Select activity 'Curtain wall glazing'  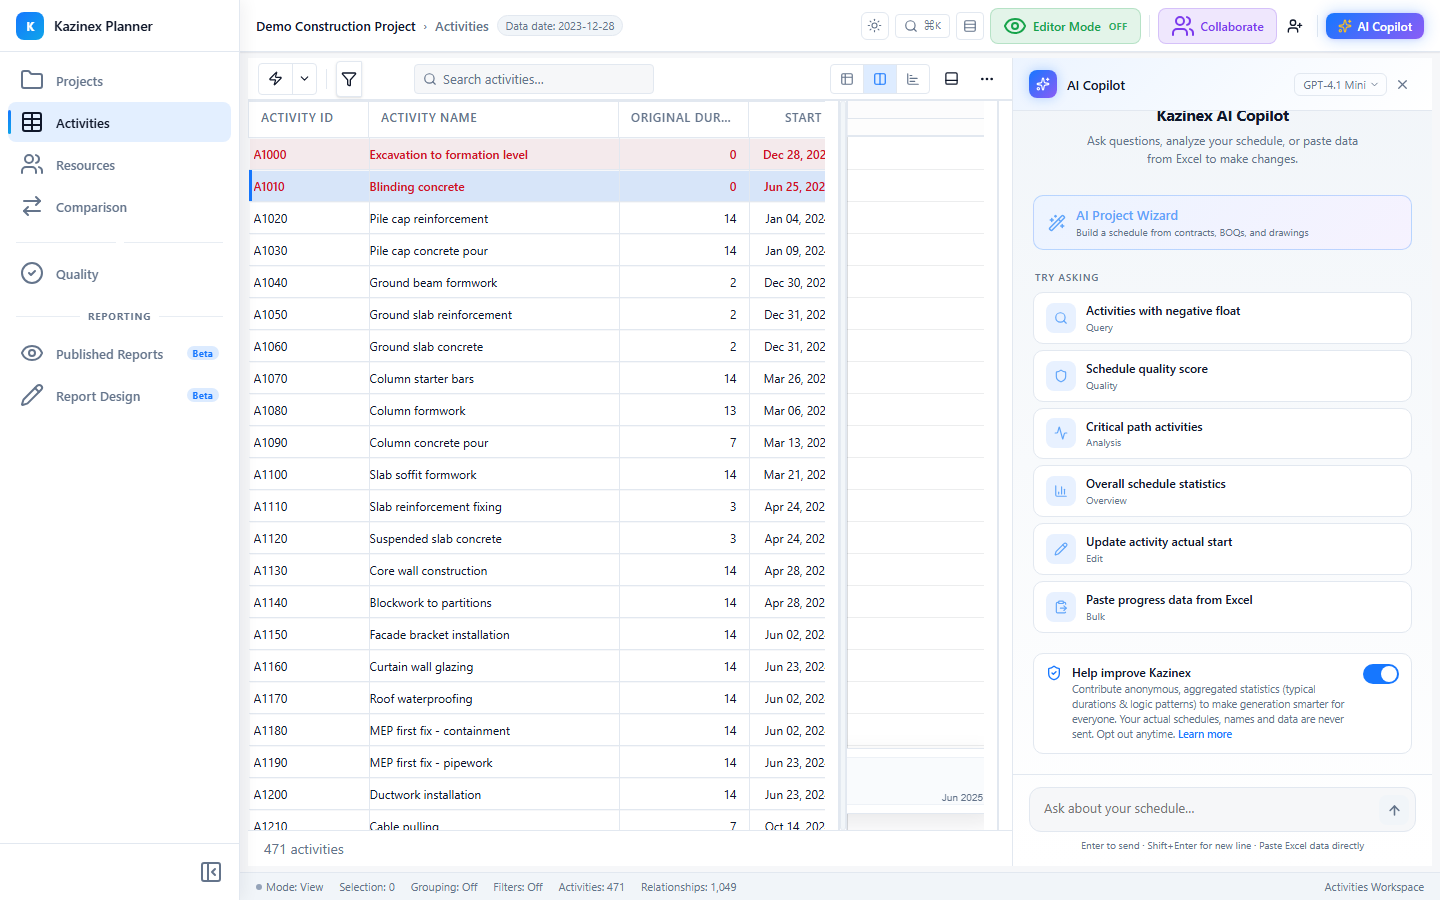point(421,667)
